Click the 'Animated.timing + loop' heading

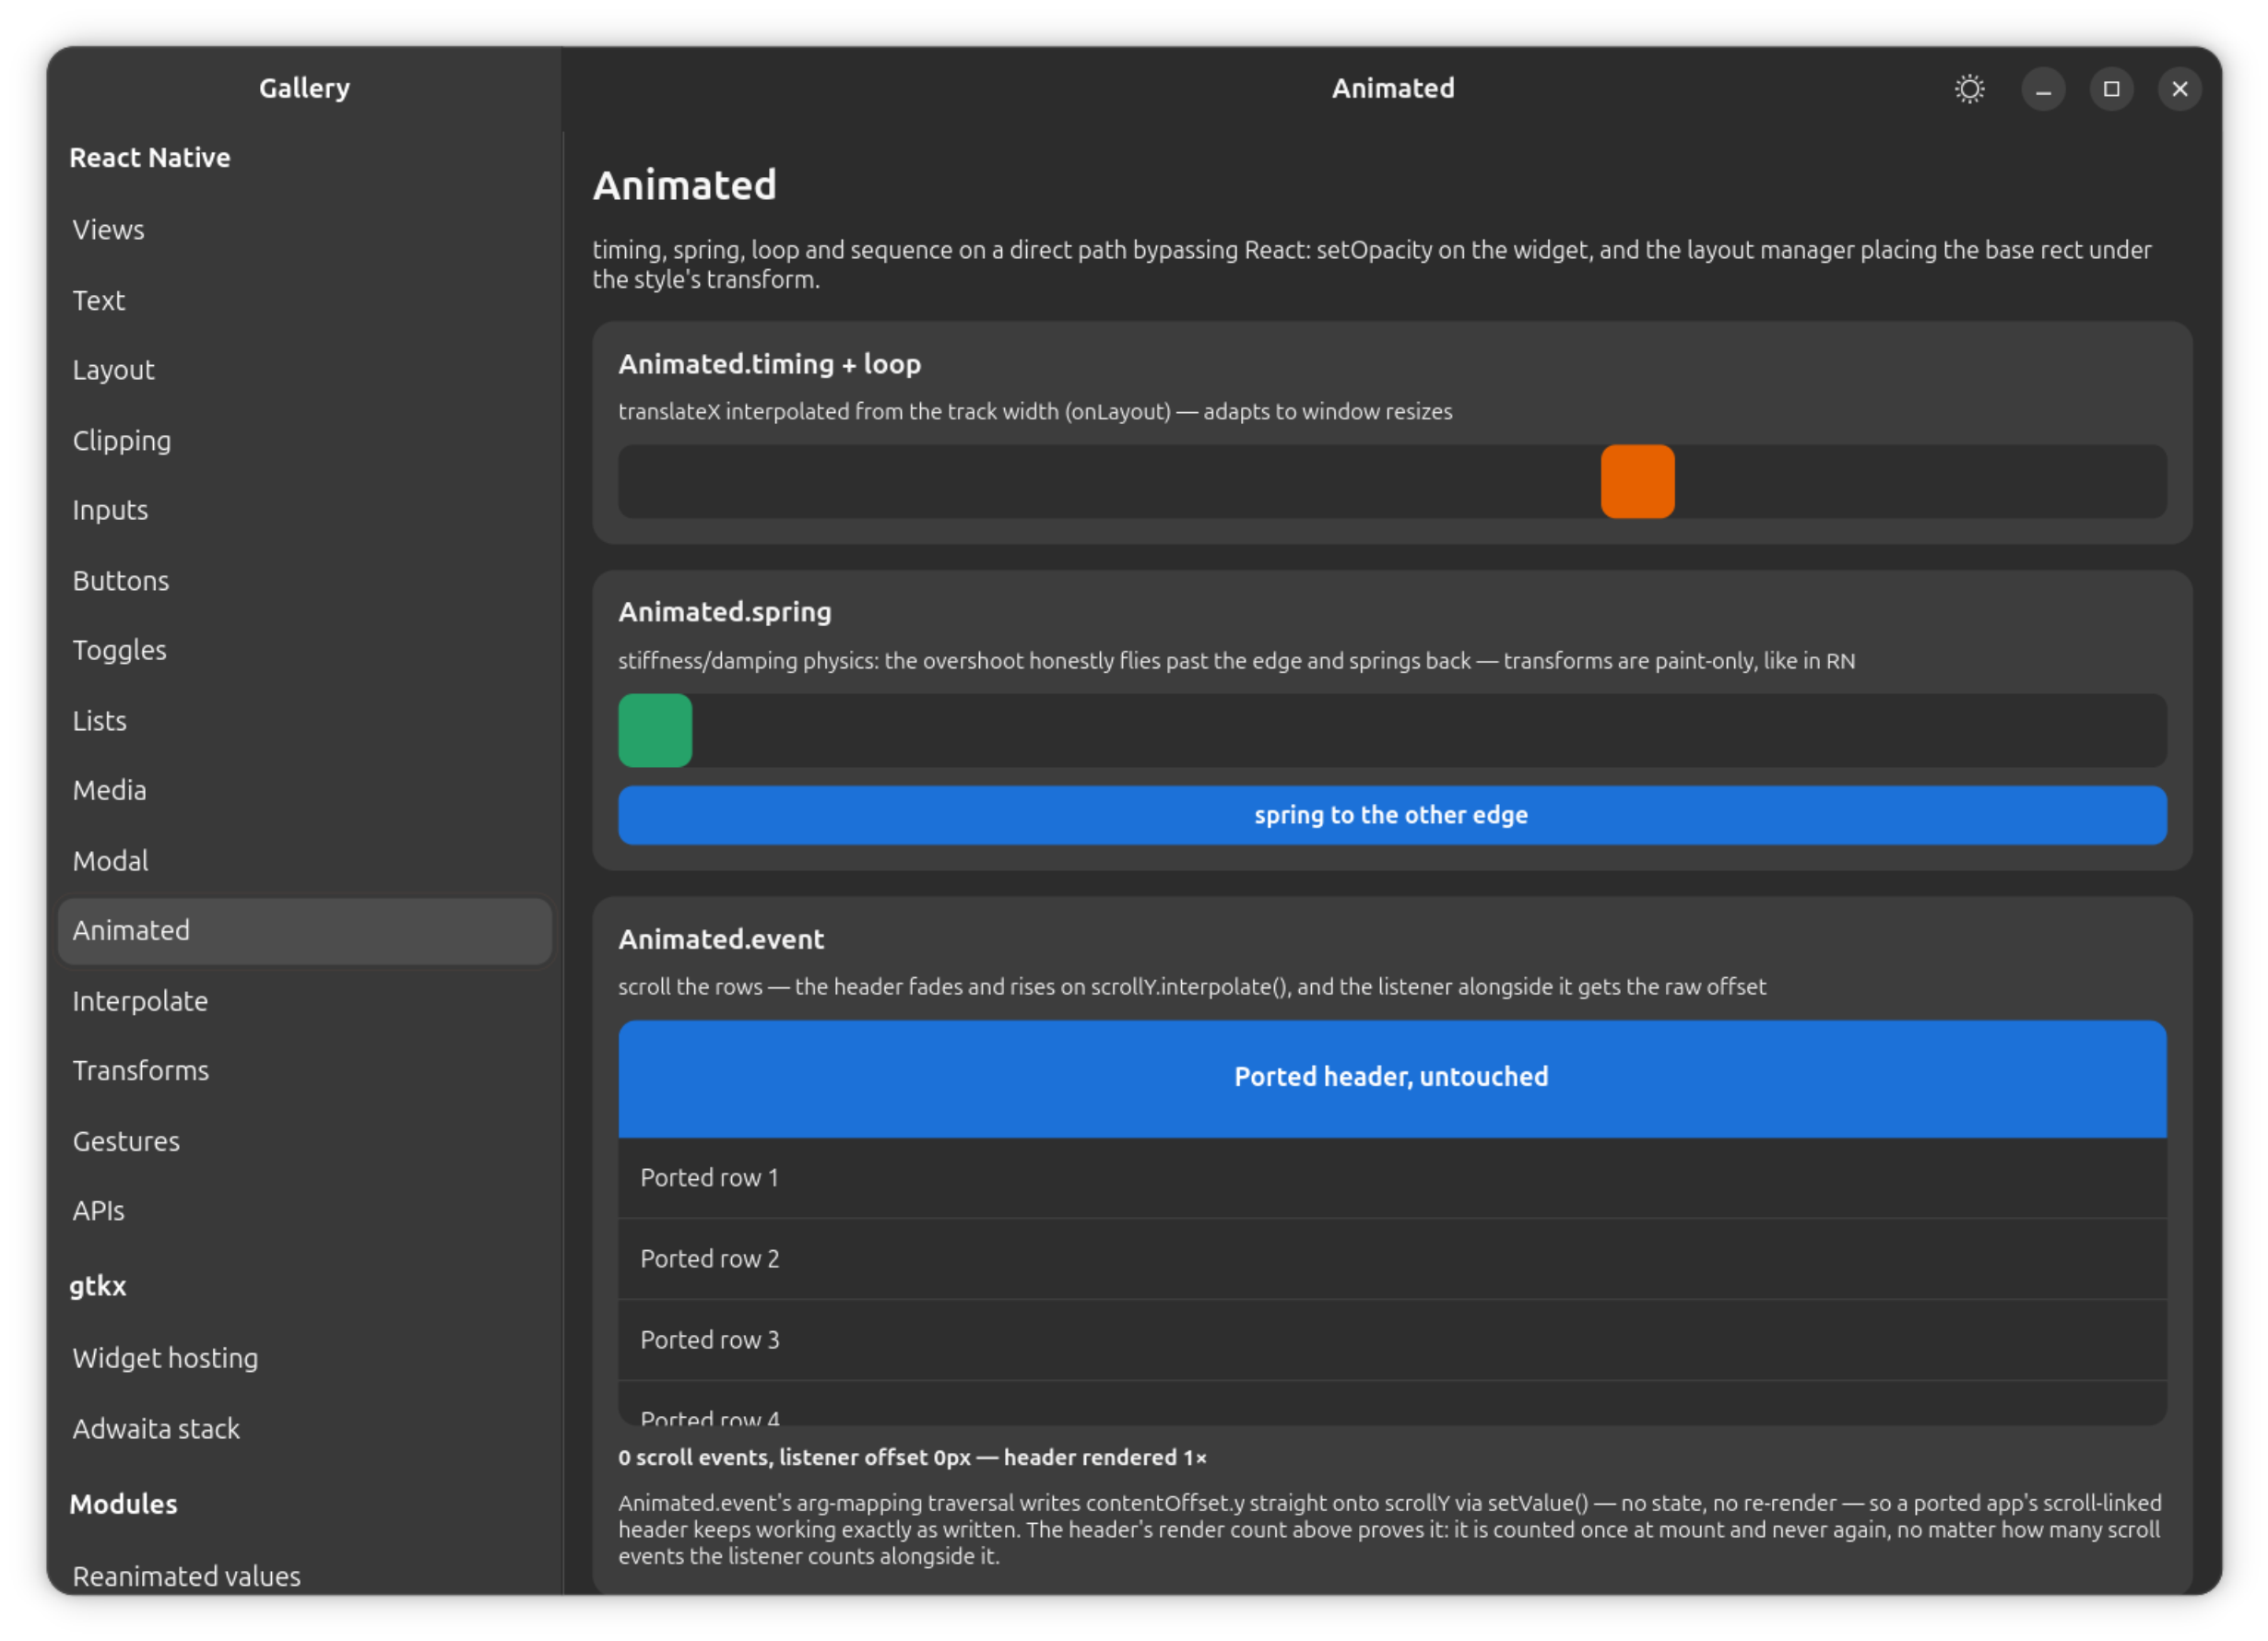[x=769, y=364]
